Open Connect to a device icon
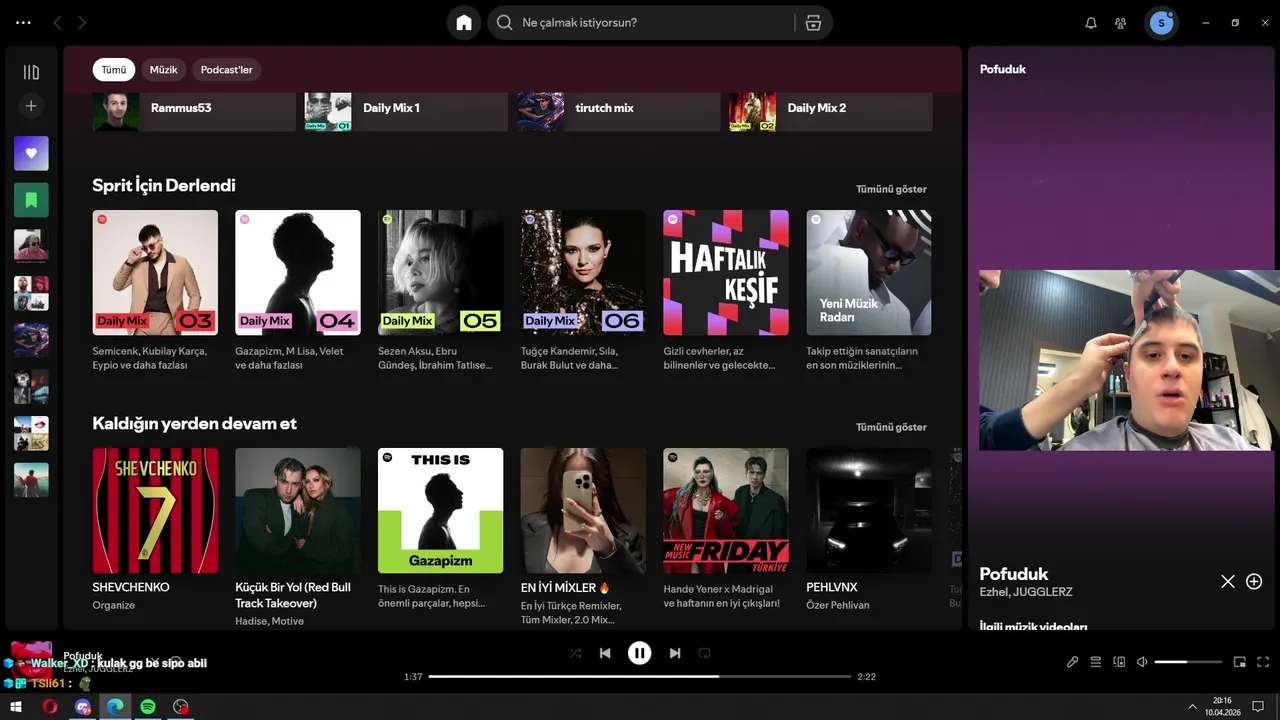Screen dimensions: 1280x720 click(1119, 662)
